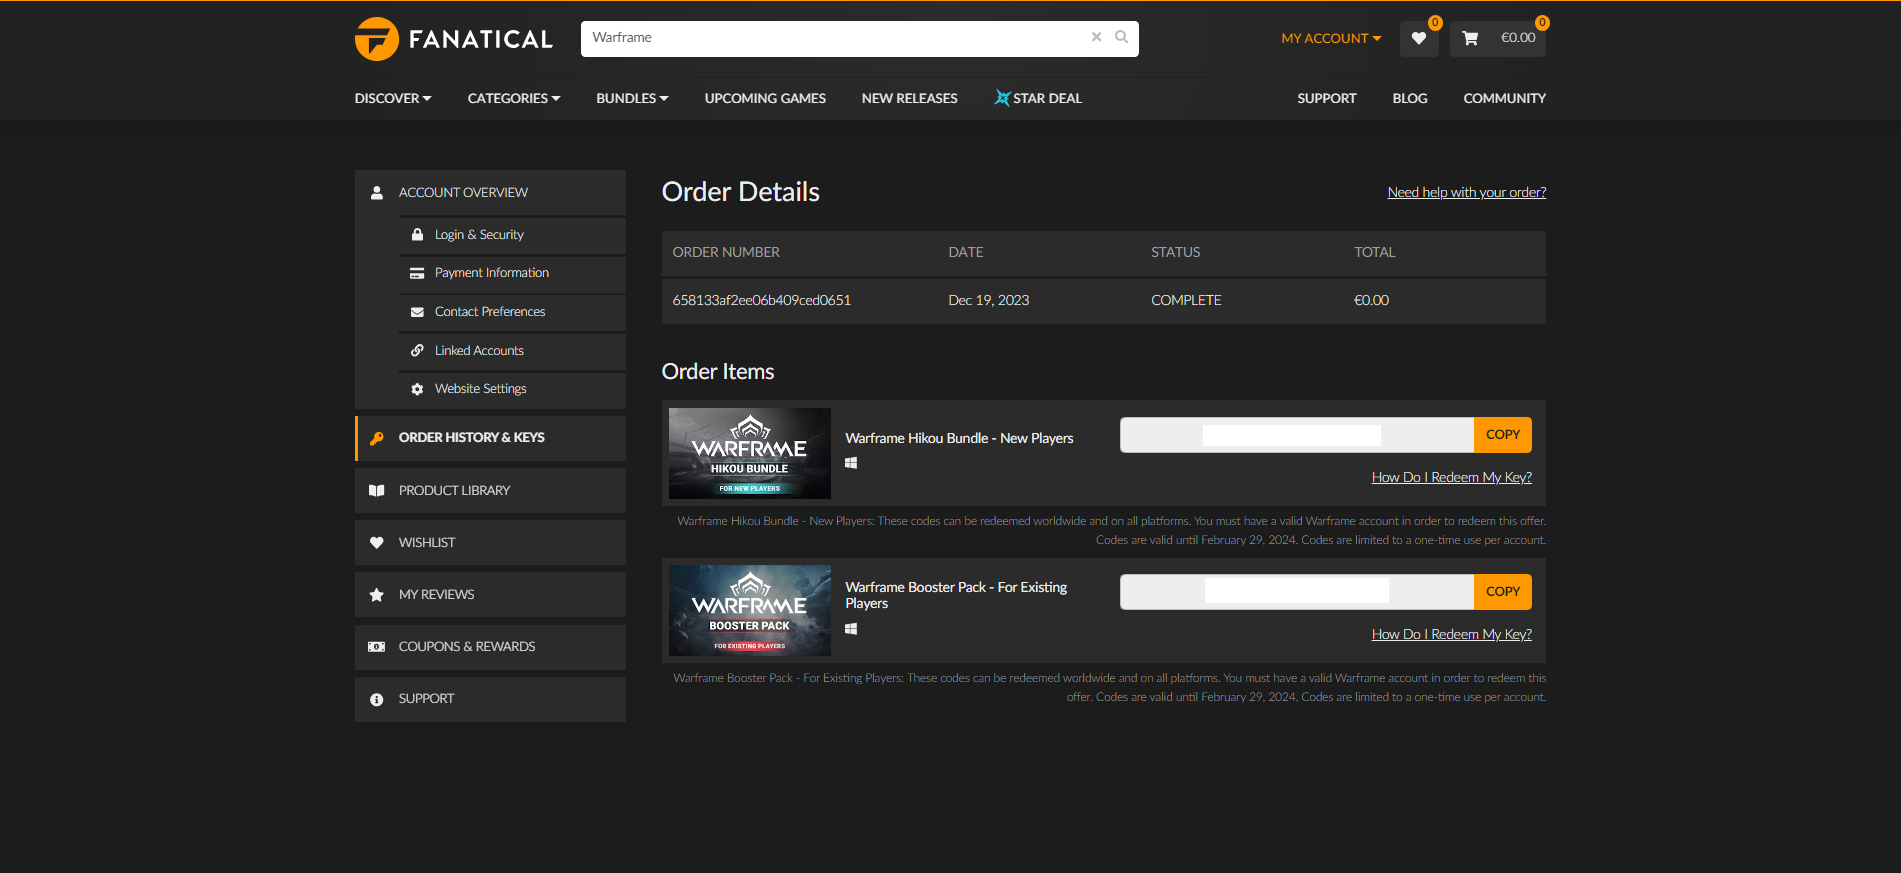Open the shopping cart icon

[1470, 38]
